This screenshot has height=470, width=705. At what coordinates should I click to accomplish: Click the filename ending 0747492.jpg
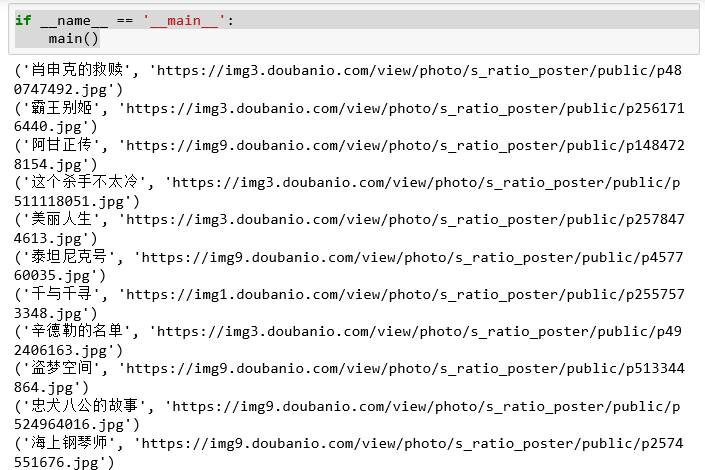[60, 89]
